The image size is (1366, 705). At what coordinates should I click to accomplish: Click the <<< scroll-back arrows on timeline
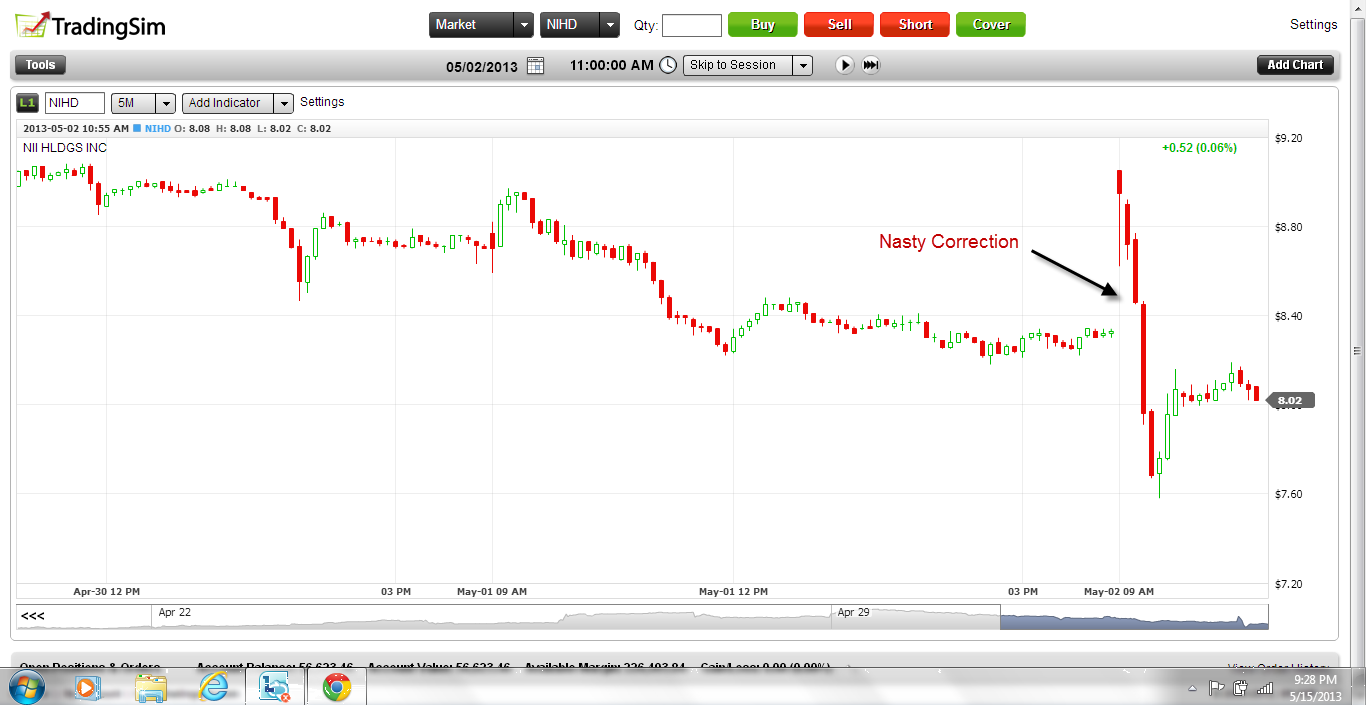tap(33, 616)
